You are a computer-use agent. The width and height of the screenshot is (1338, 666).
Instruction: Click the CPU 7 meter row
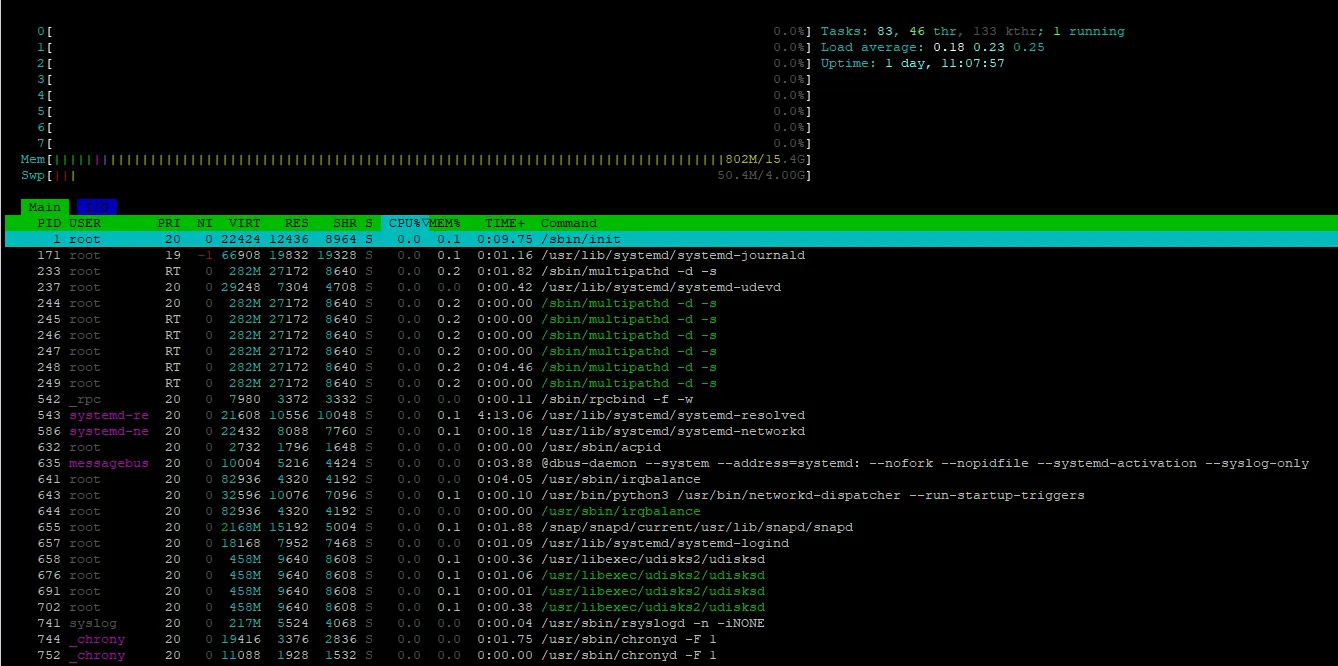423,143
